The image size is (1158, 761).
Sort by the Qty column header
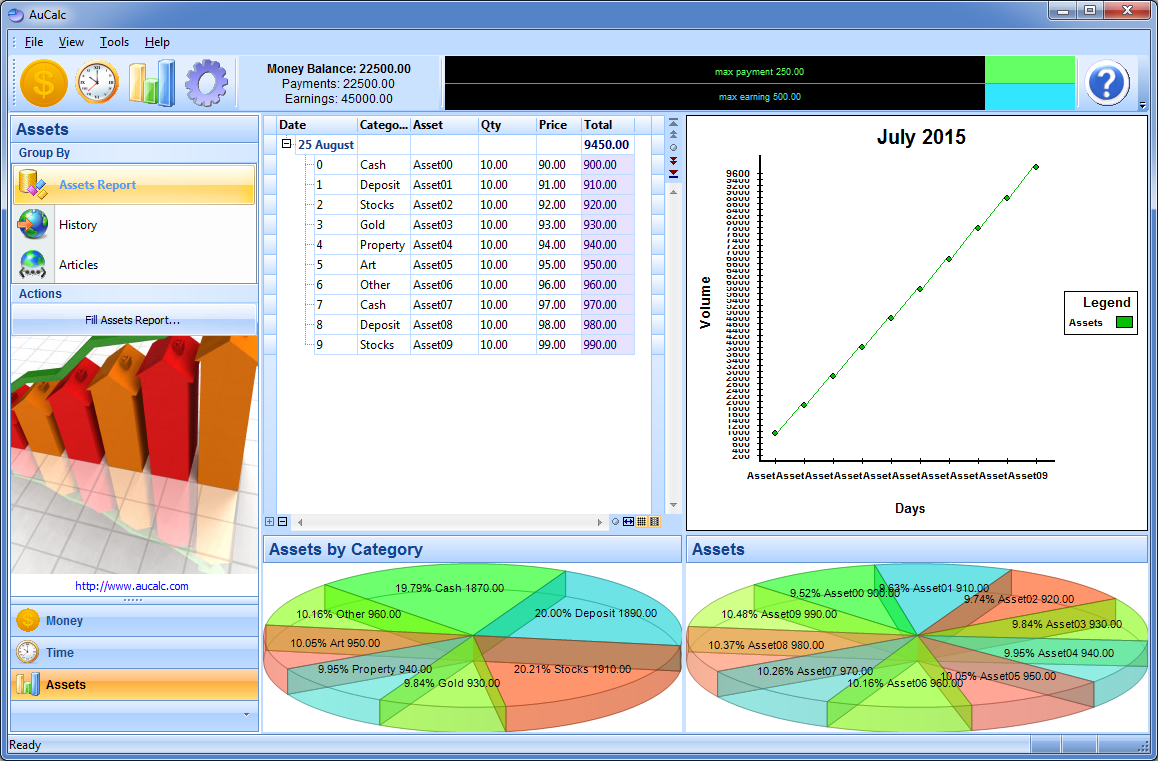507,125
